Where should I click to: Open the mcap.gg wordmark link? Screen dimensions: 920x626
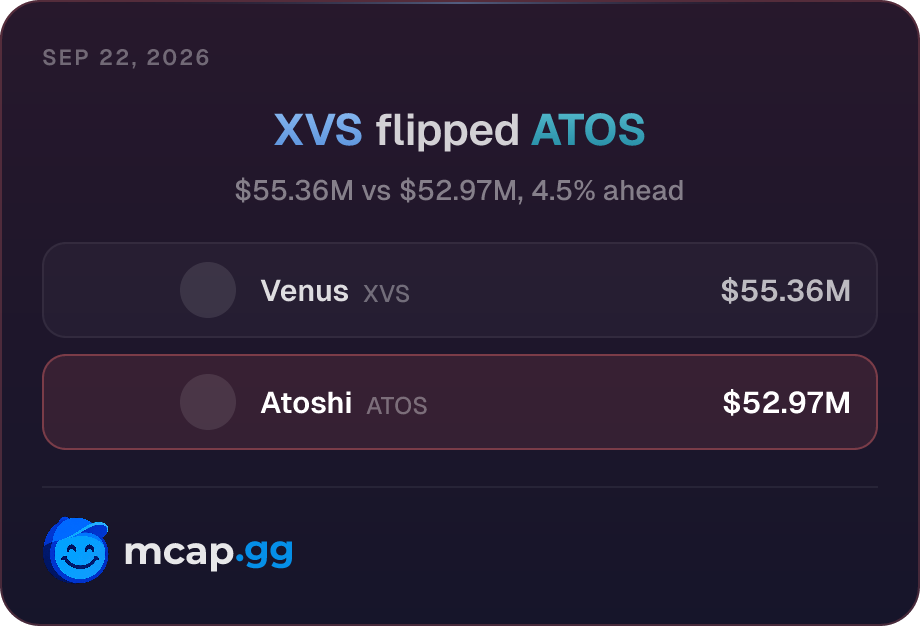coord(208,552)
